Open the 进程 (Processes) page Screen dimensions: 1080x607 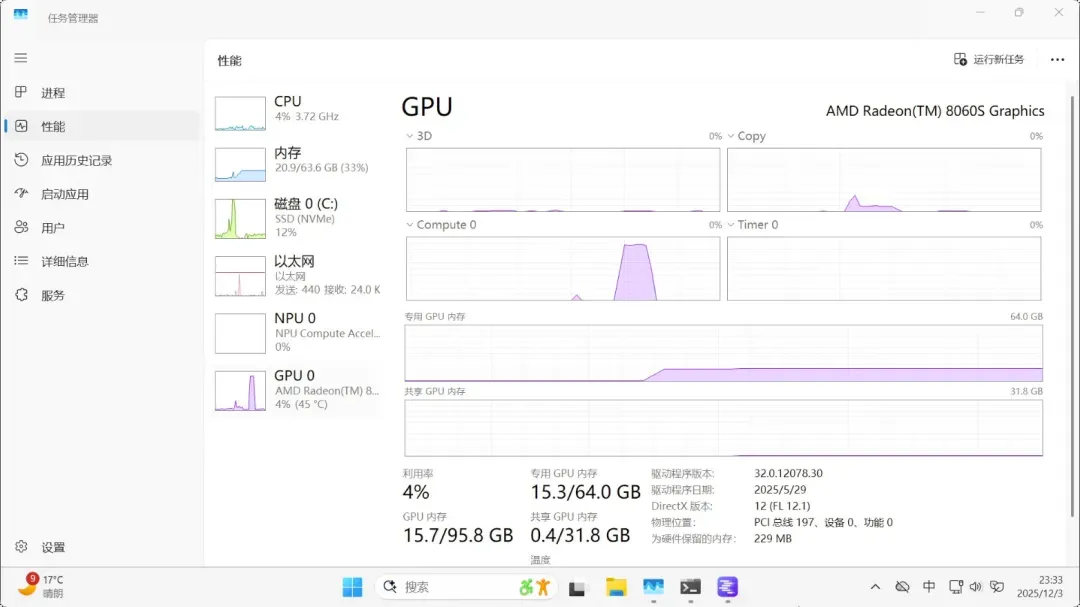pos(53,93)
